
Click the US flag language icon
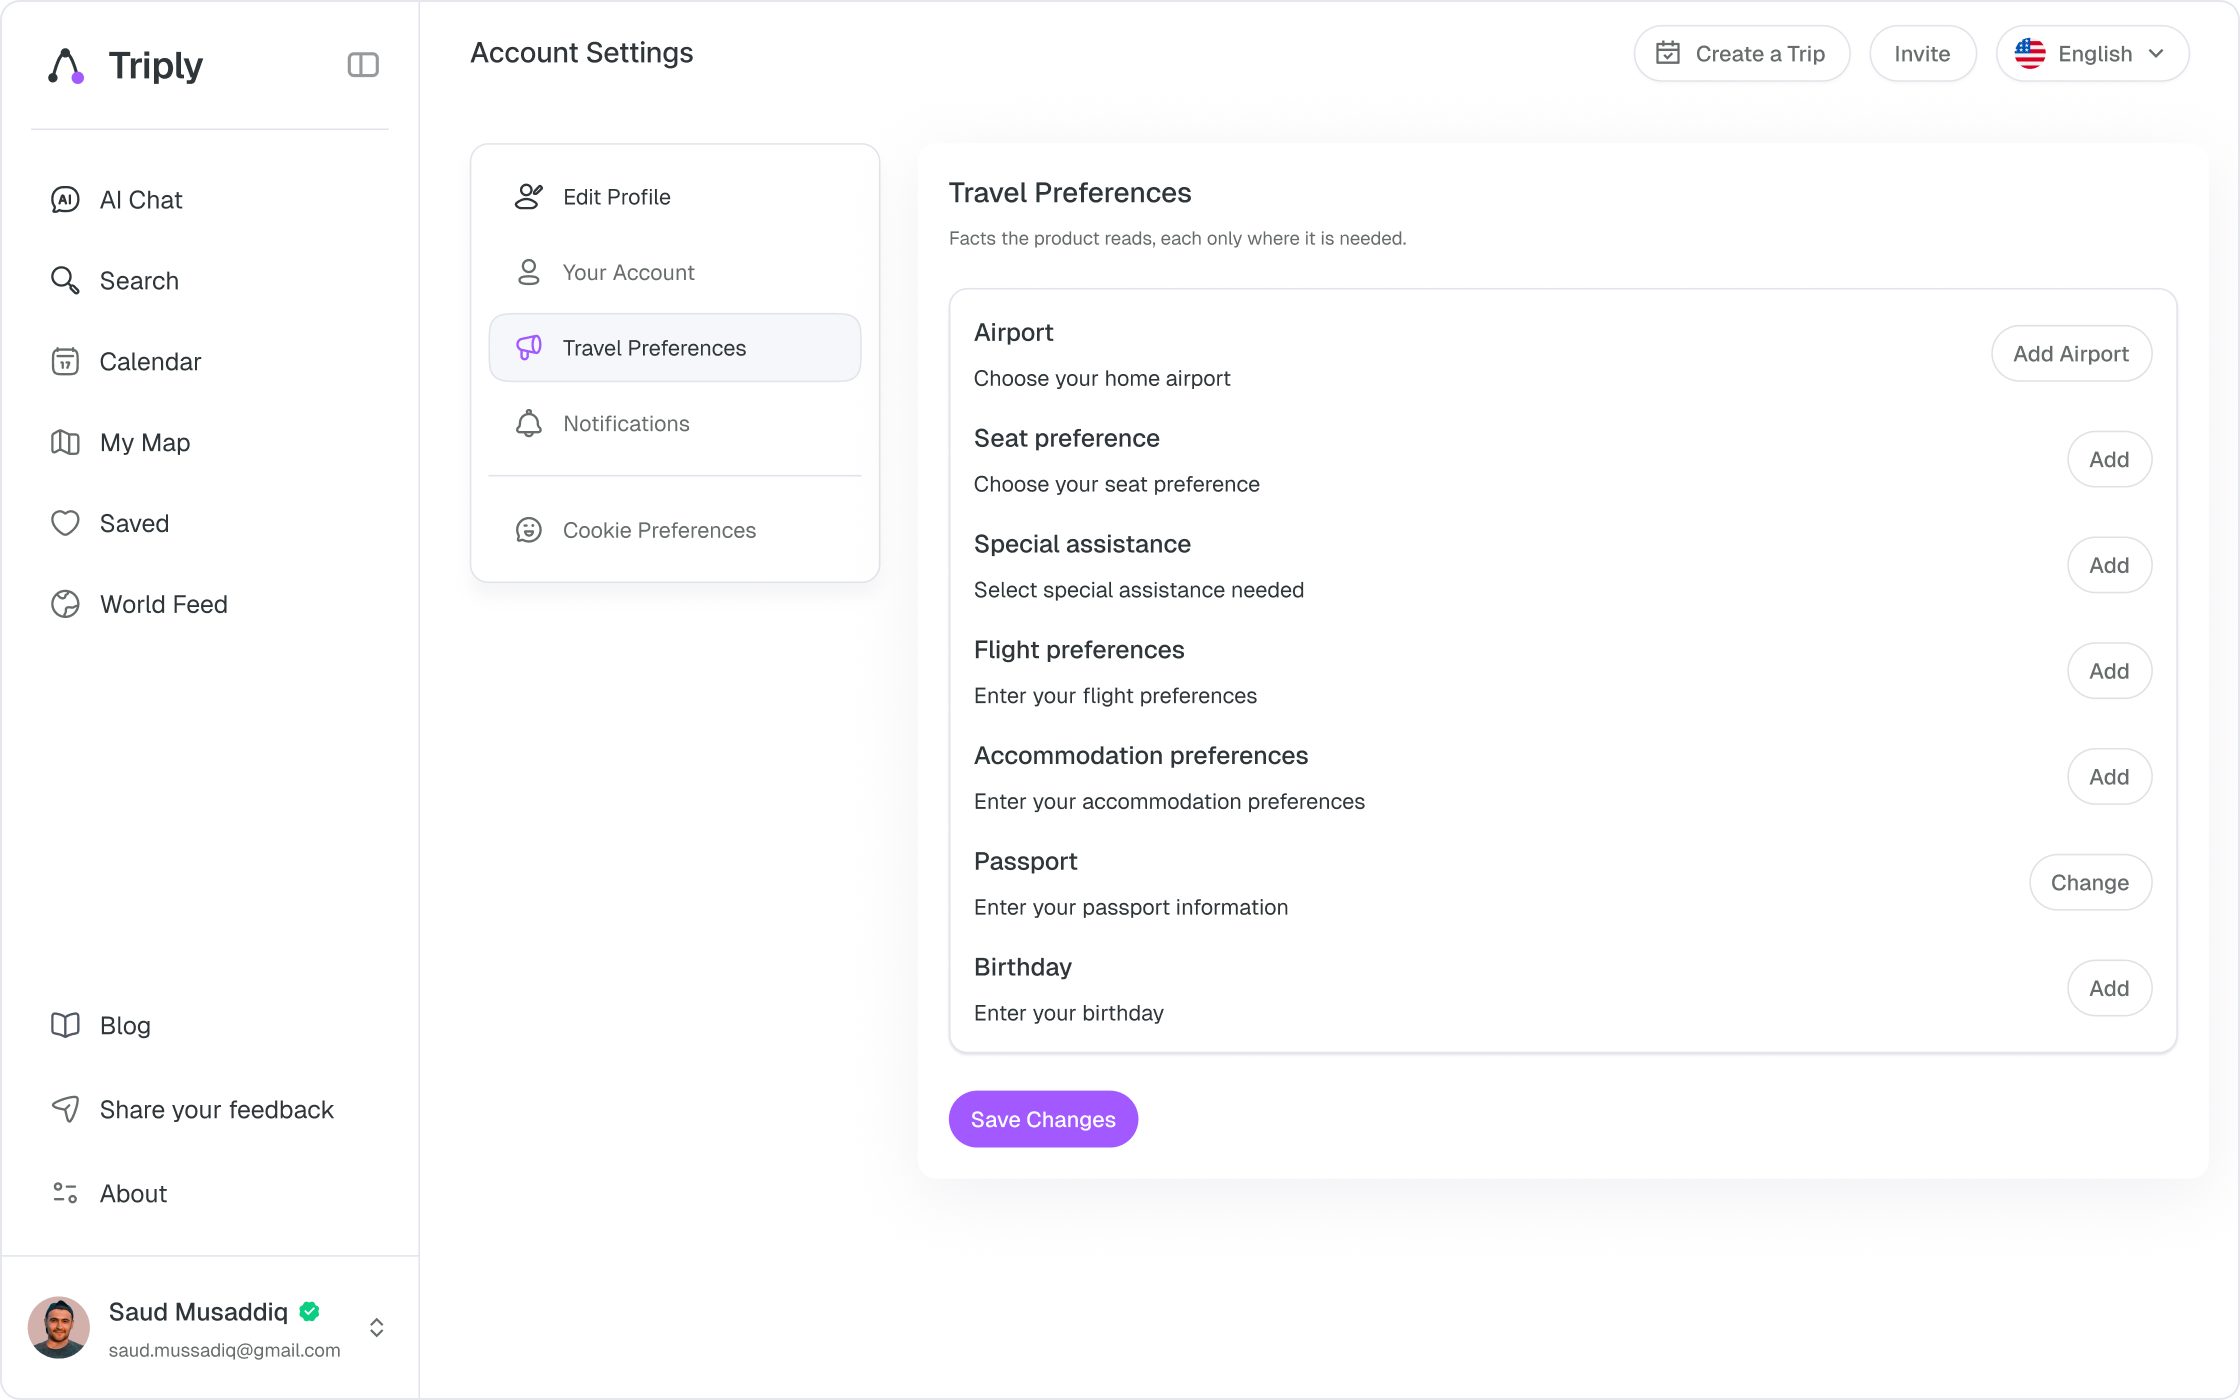pyautogui.click(x=2030, y=53)
